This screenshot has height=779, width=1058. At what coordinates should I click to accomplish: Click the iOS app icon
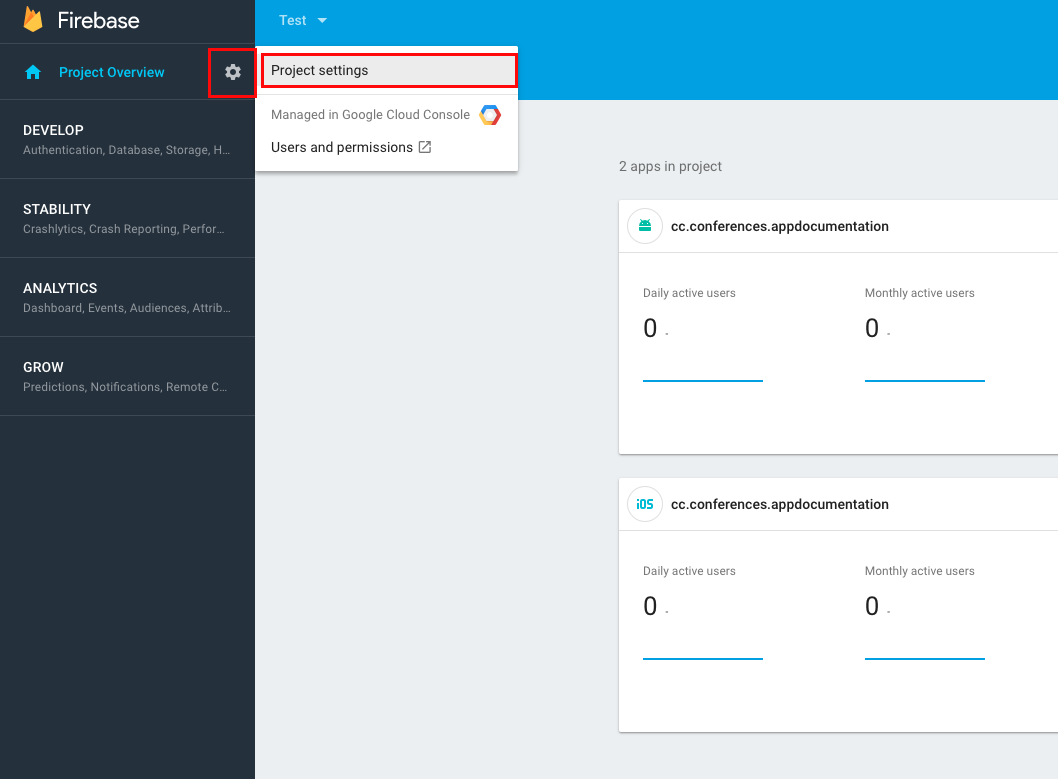[x=645, y=504]
